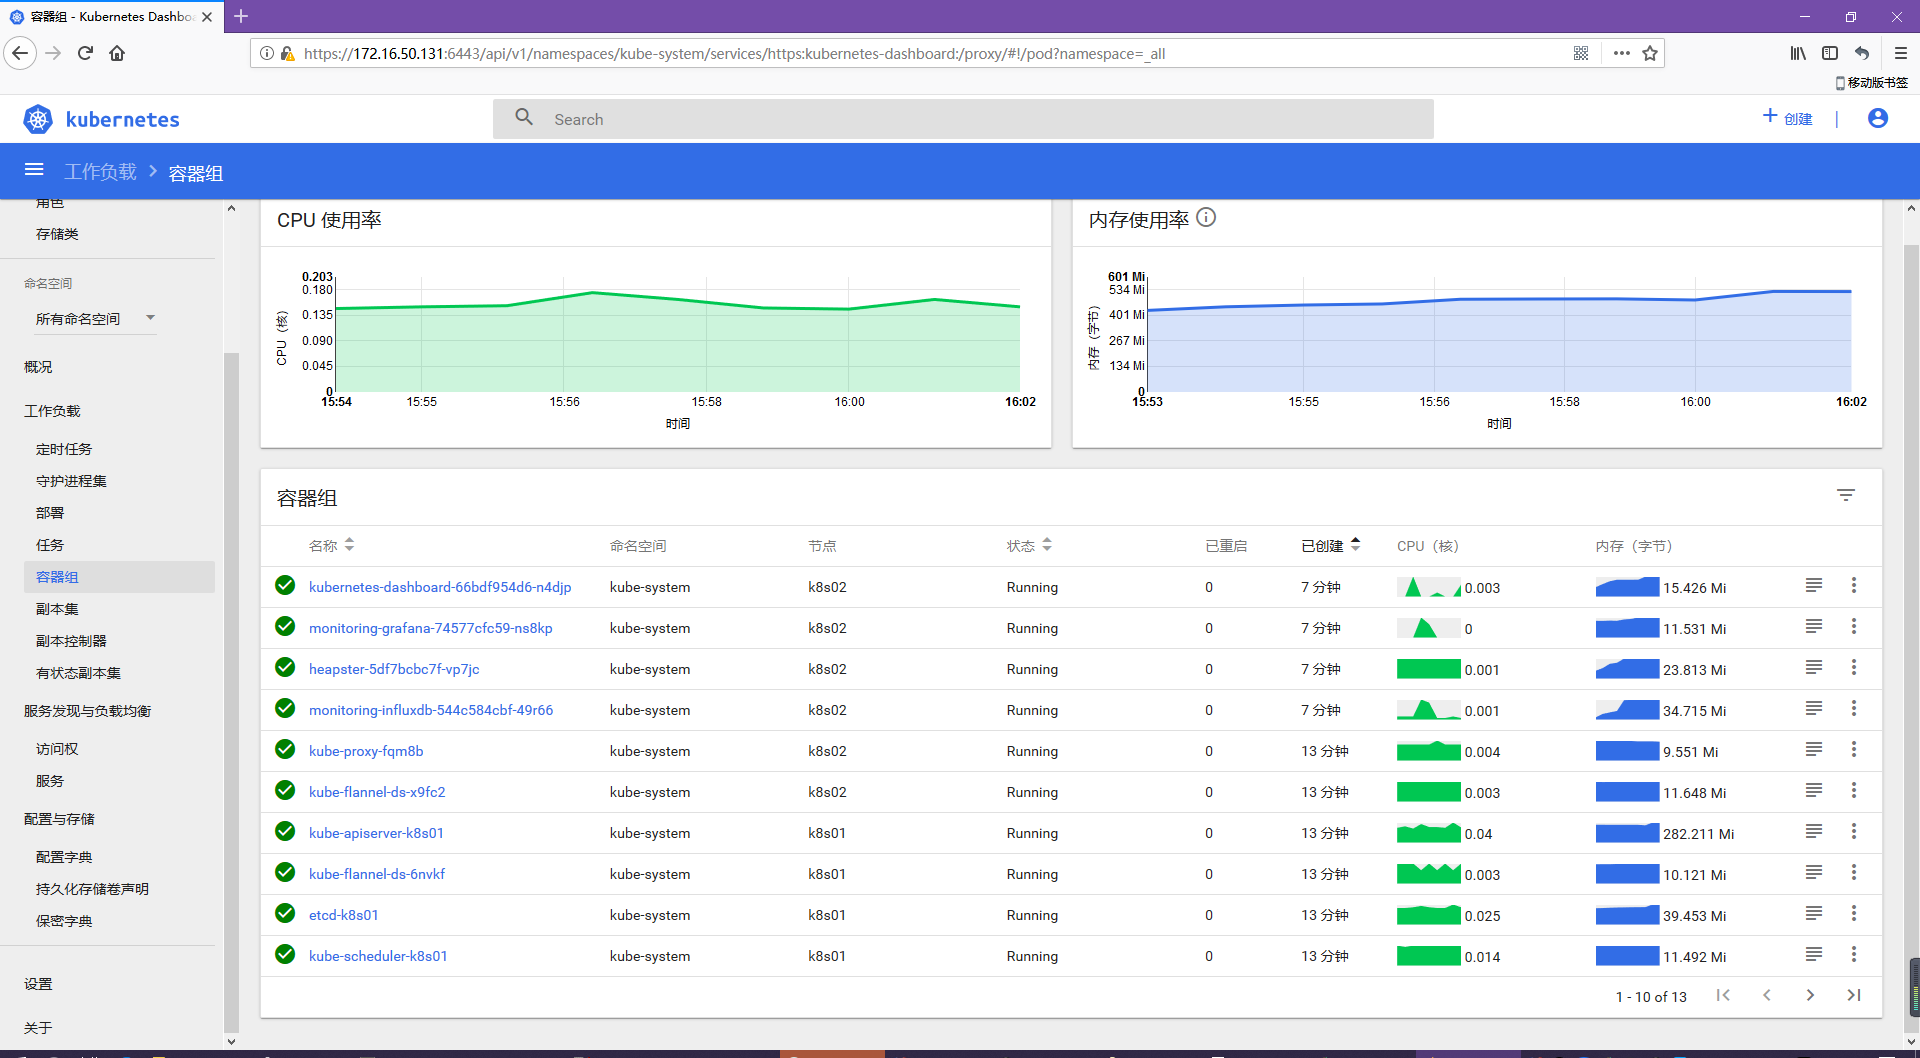Open the namespace selector dropdown
The height and width of the screenshot is (1058, 1920).
pos(95,319)
